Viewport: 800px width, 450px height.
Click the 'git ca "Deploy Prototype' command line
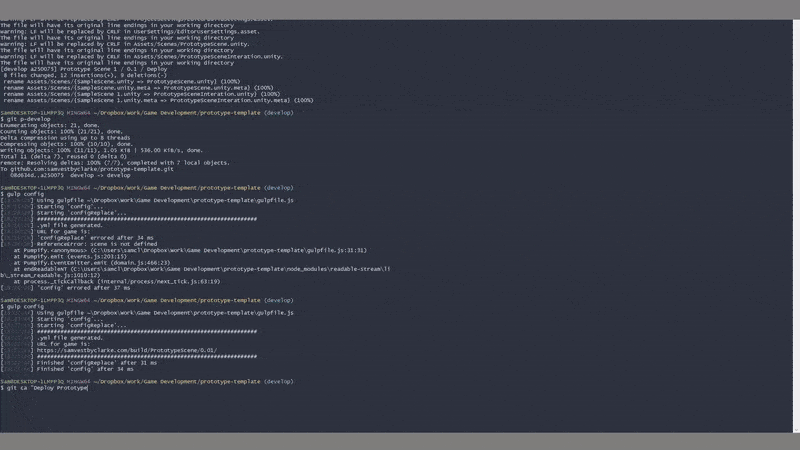coord(46,387)
